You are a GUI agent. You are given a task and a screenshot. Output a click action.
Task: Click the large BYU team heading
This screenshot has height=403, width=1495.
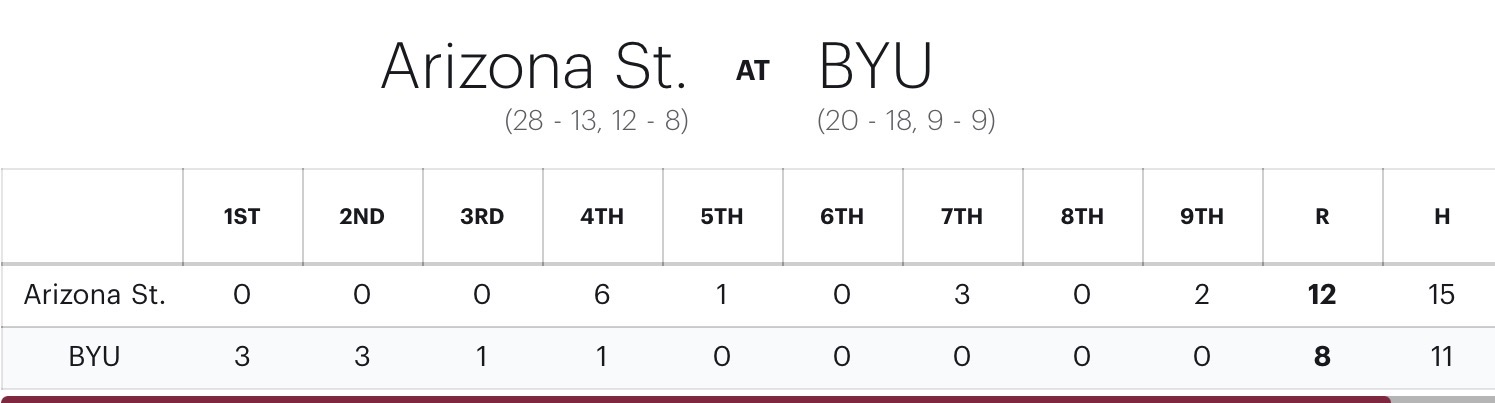coord(875,66)
